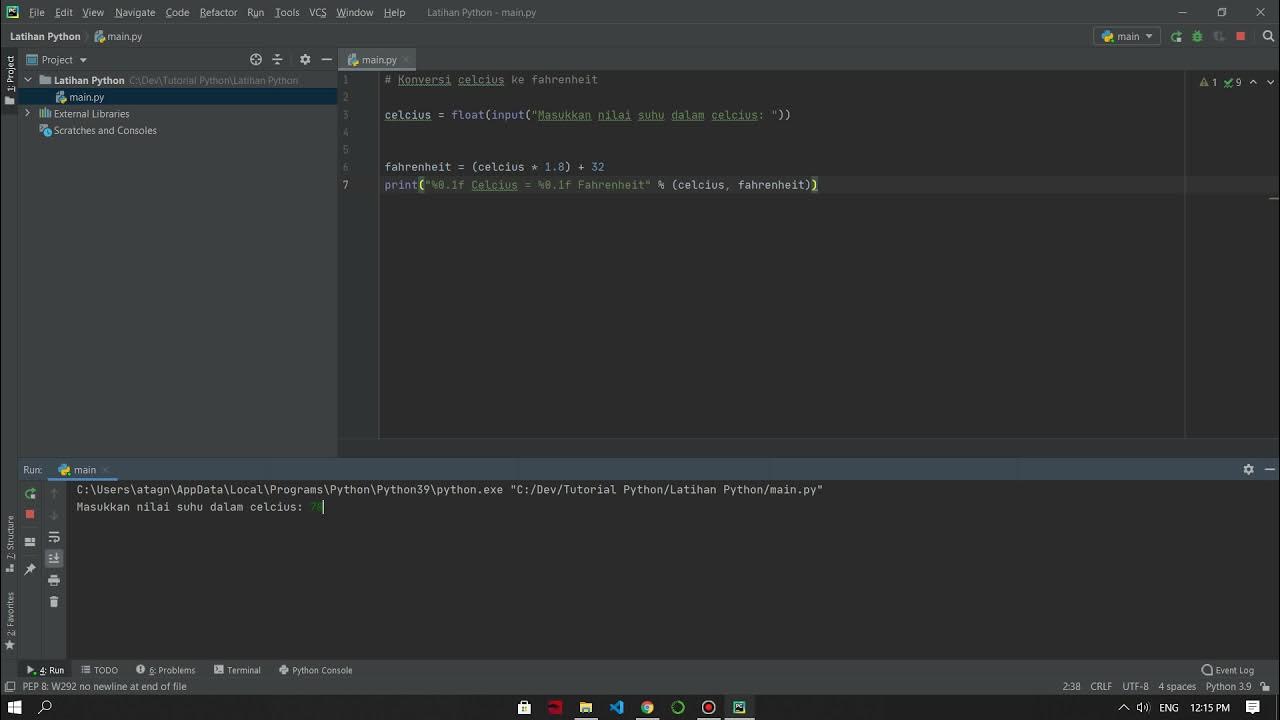Image resolution: width=1280 pixels, height=720 pixels.
Task: Open the VCS menu
Action: point(318,12)
